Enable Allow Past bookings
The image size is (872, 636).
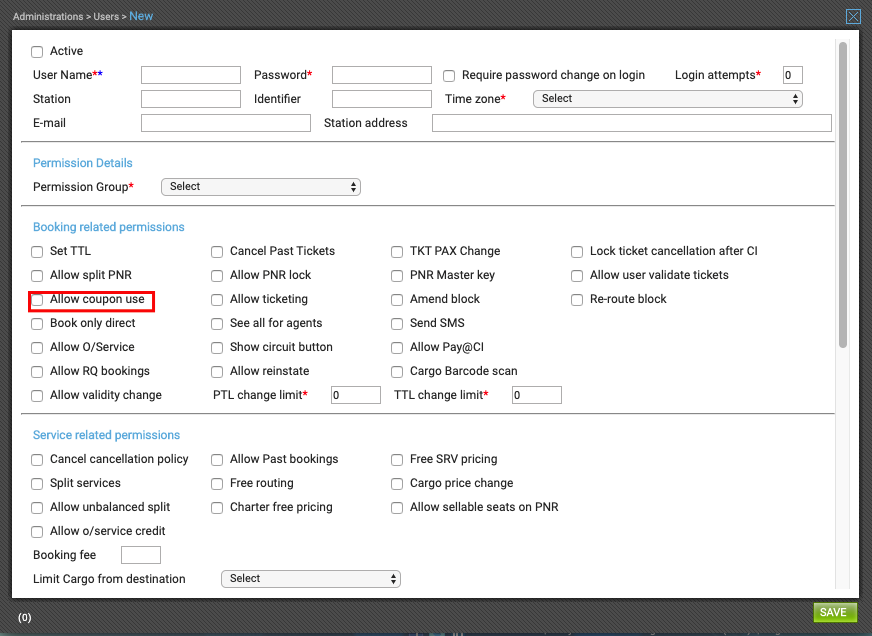tap(217, 460)
